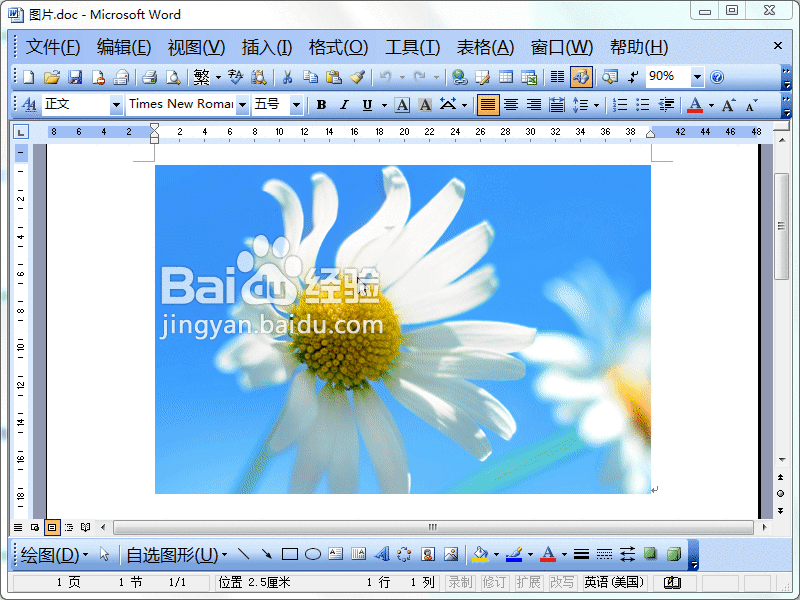Click the 英语(美国) language indicator

tap(614, 582)
